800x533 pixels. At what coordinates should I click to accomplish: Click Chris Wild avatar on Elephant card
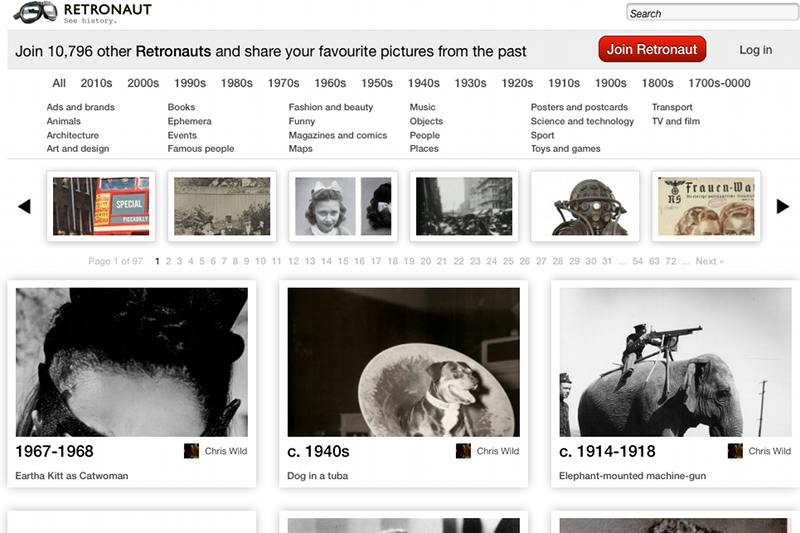tap(735, 451)
